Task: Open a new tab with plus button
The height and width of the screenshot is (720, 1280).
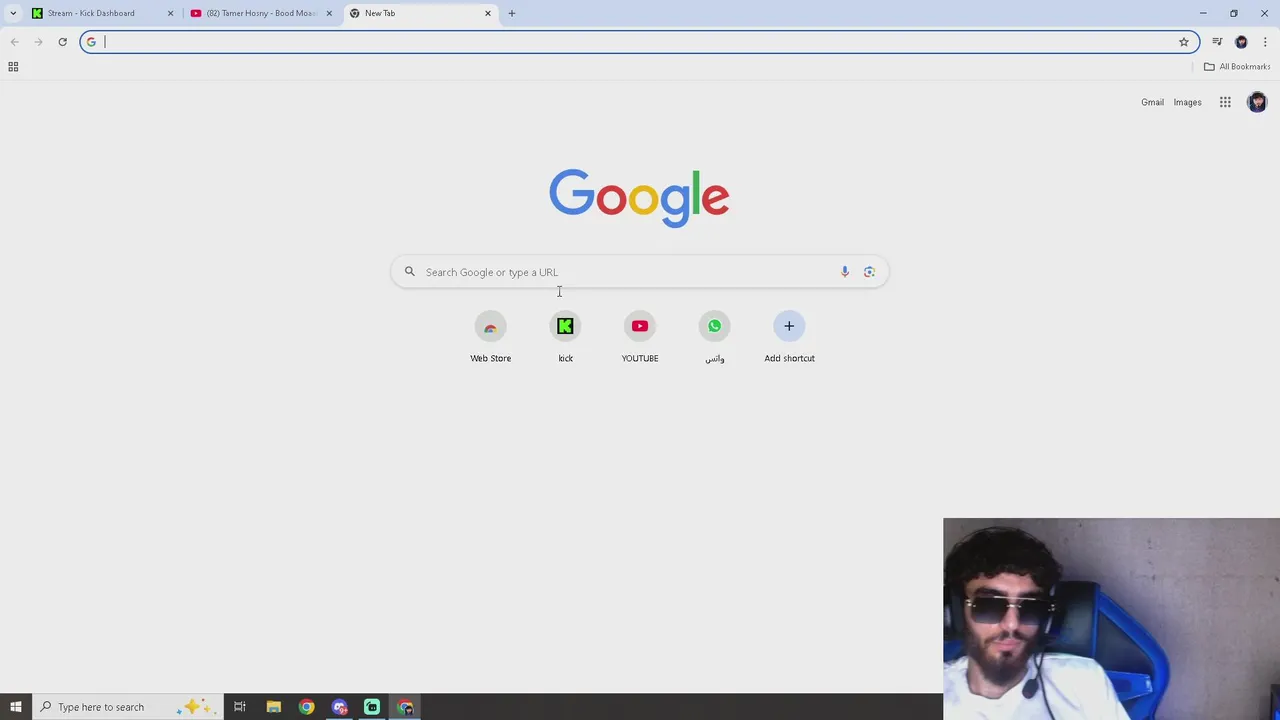Action: point(512,13)
